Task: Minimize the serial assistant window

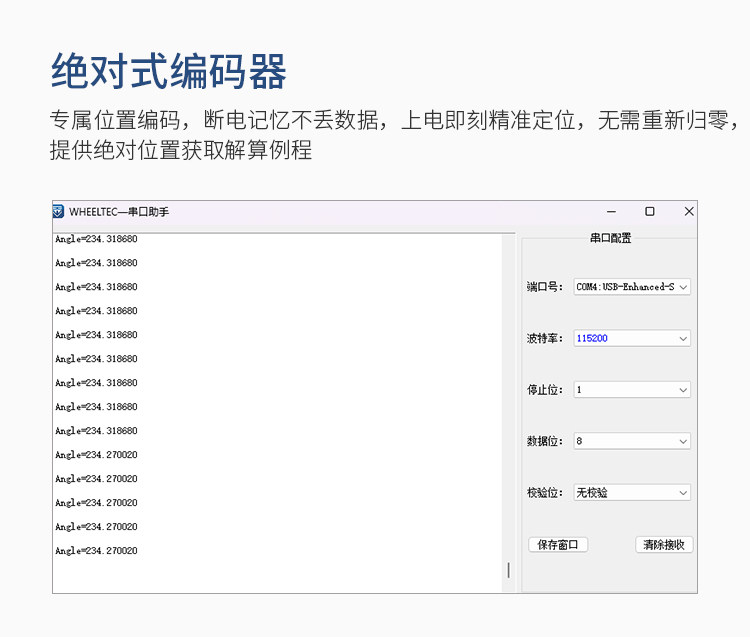Action: pyautogui.click(x=611, y=211)
